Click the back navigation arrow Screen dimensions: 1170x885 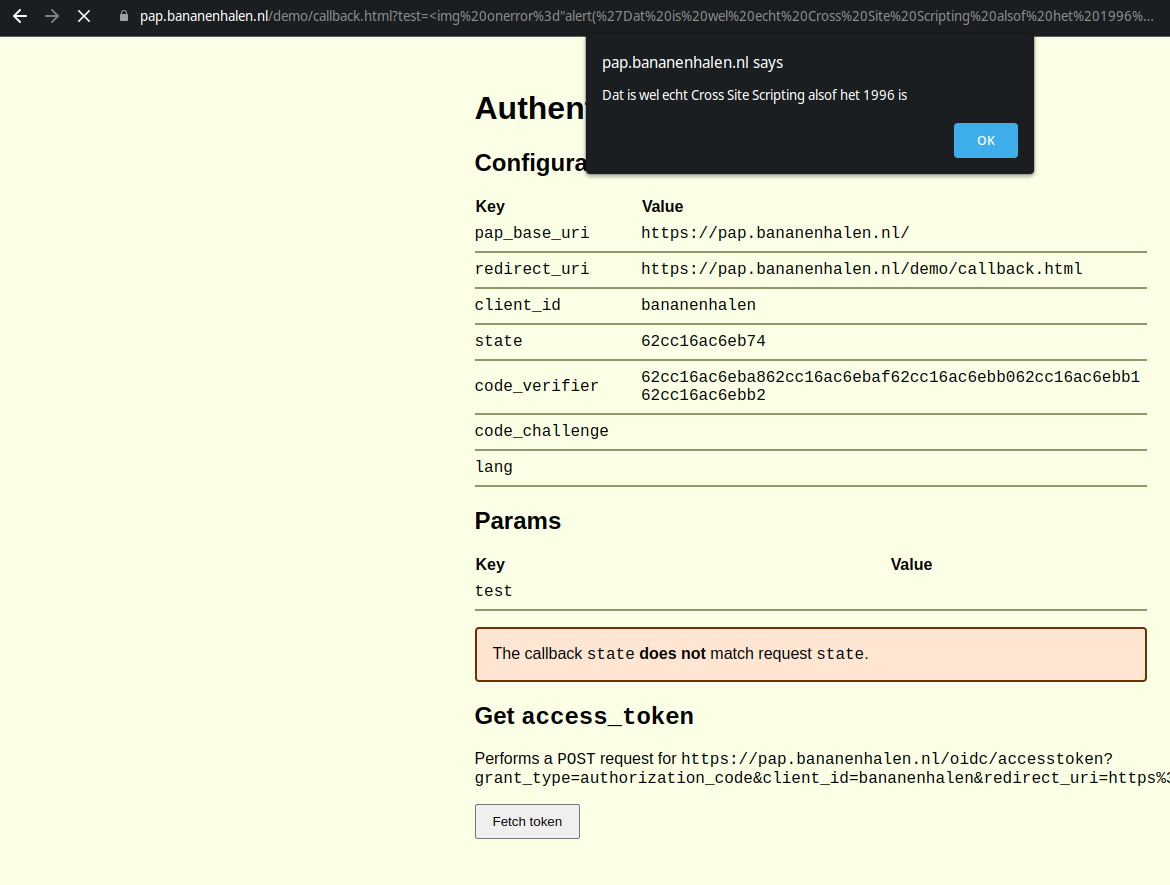[20, 16]
